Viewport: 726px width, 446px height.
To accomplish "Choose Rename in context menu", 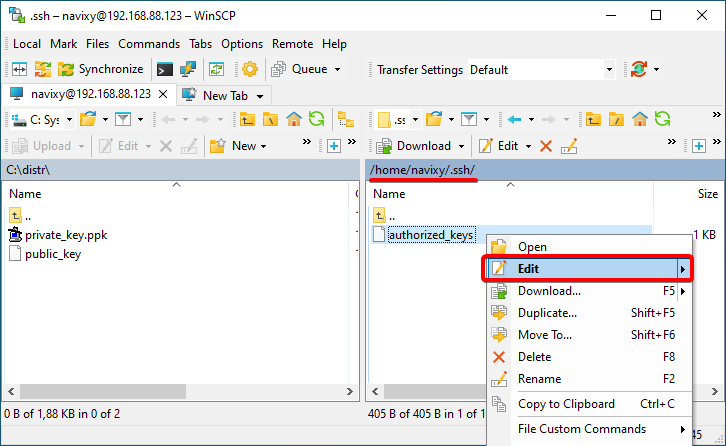I will tap(589, 379).
